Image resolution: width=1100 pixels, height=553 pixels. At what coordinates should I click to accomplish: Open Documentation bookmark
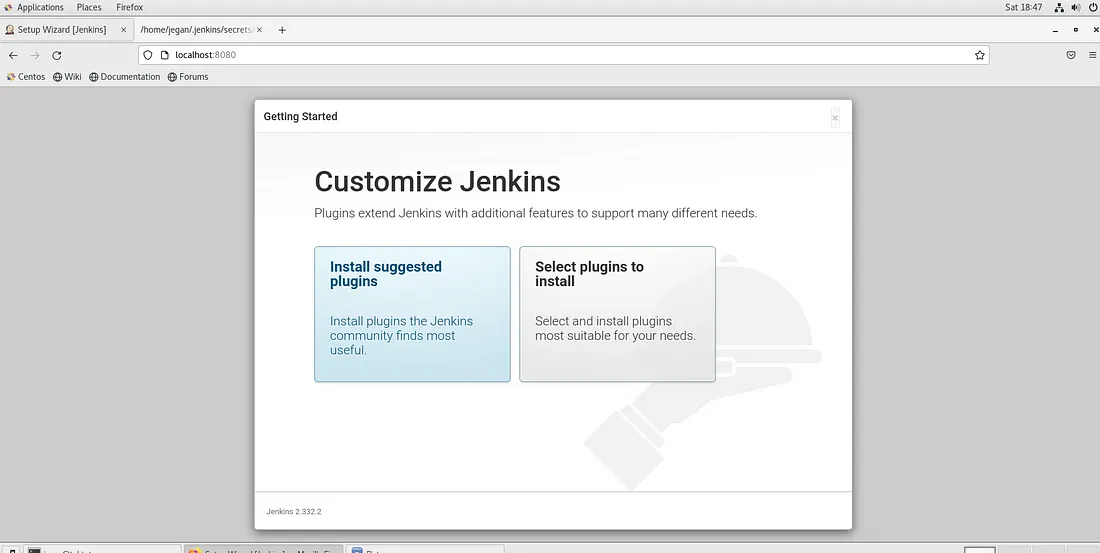(x=125, y=76)
